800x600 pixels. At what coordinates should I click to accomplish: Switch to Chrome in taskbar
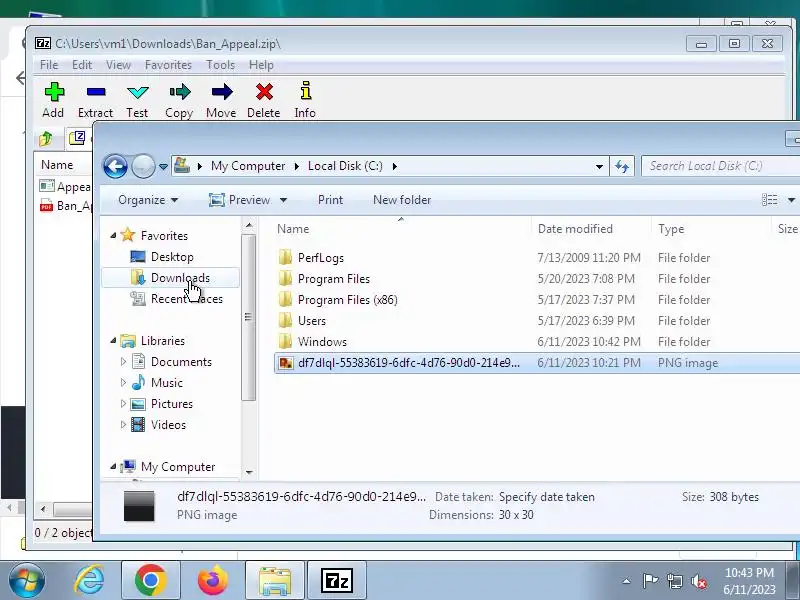pos(151,581)
